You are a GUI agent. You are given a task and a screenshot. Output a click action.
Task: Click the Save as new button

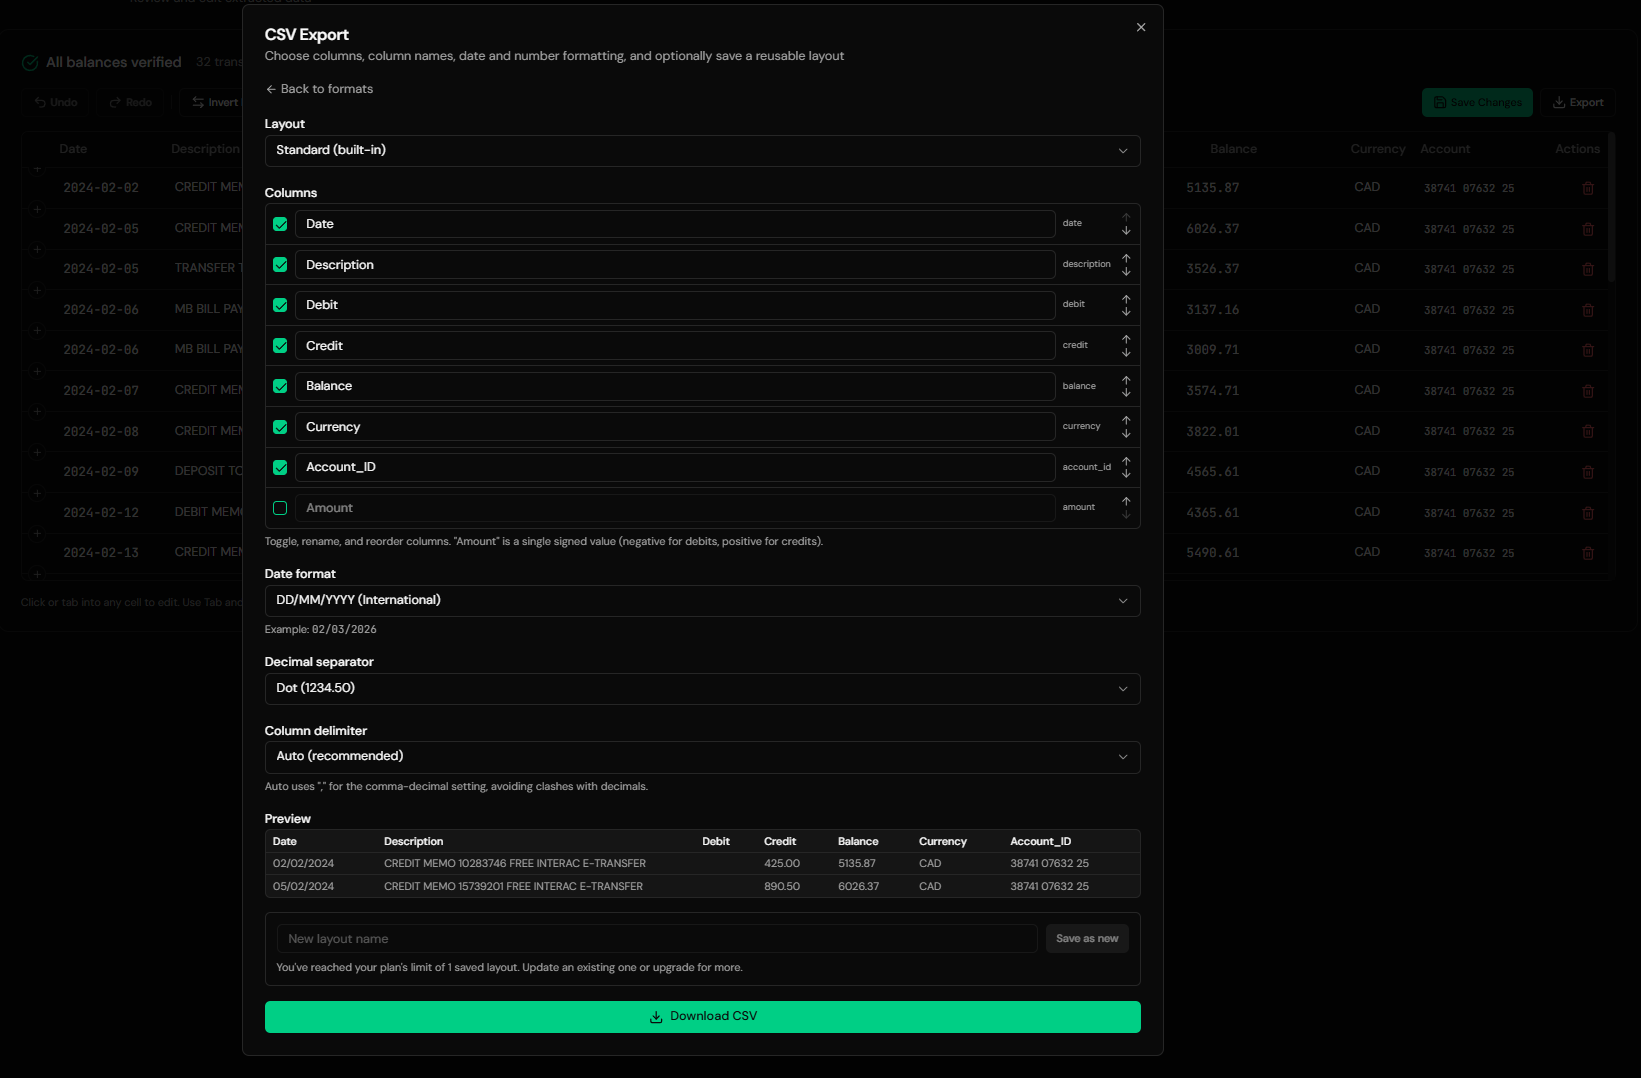[1087, 939]
